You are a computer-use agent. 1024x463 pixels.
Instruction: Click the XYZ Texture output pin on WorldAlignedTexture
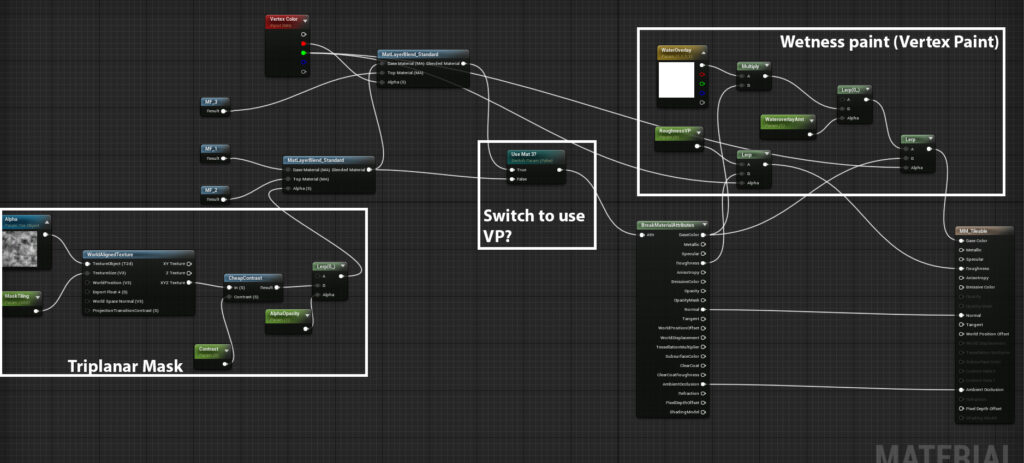pos(190,283)
